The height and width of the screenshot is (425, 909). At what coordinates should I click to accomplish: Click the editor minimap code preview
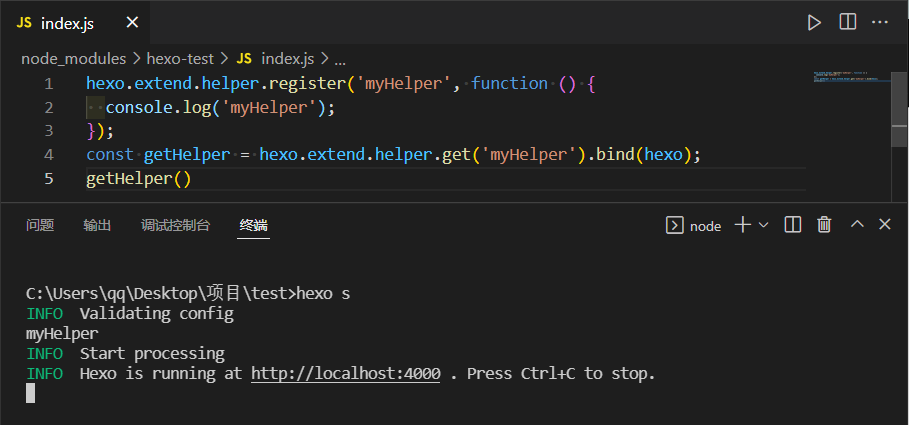848,76
